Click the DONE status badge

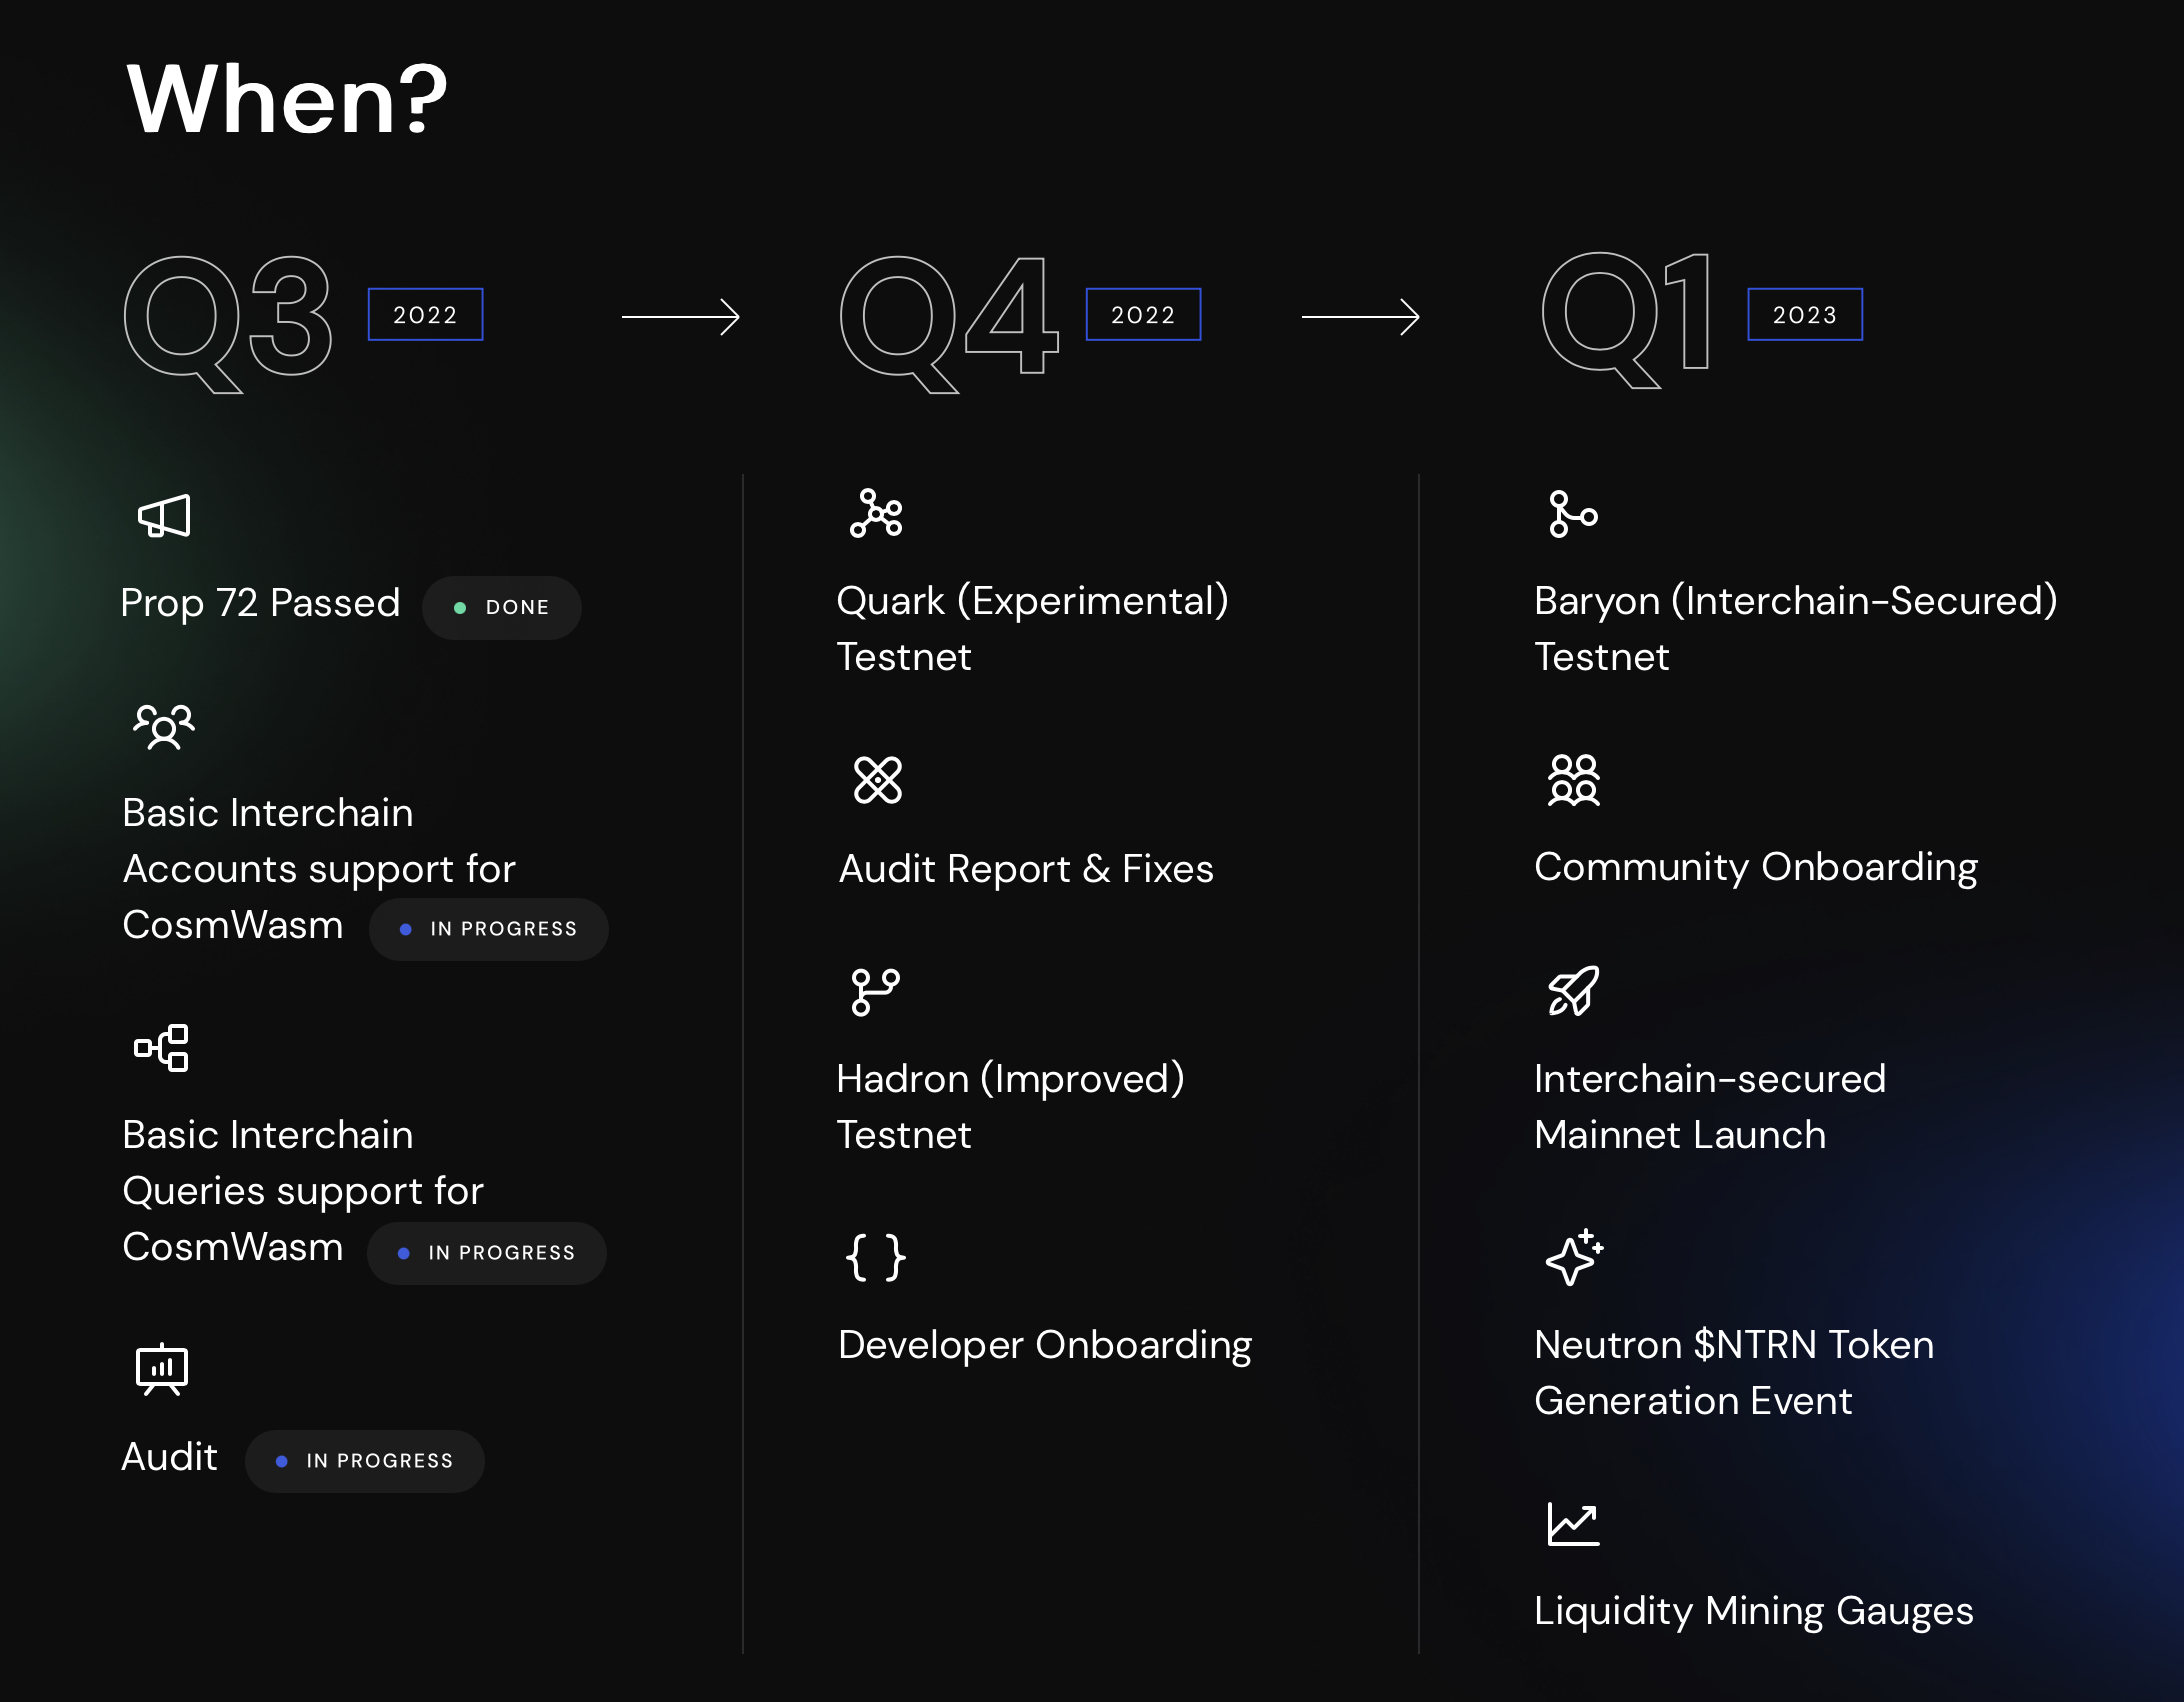[x=502, y=607]
